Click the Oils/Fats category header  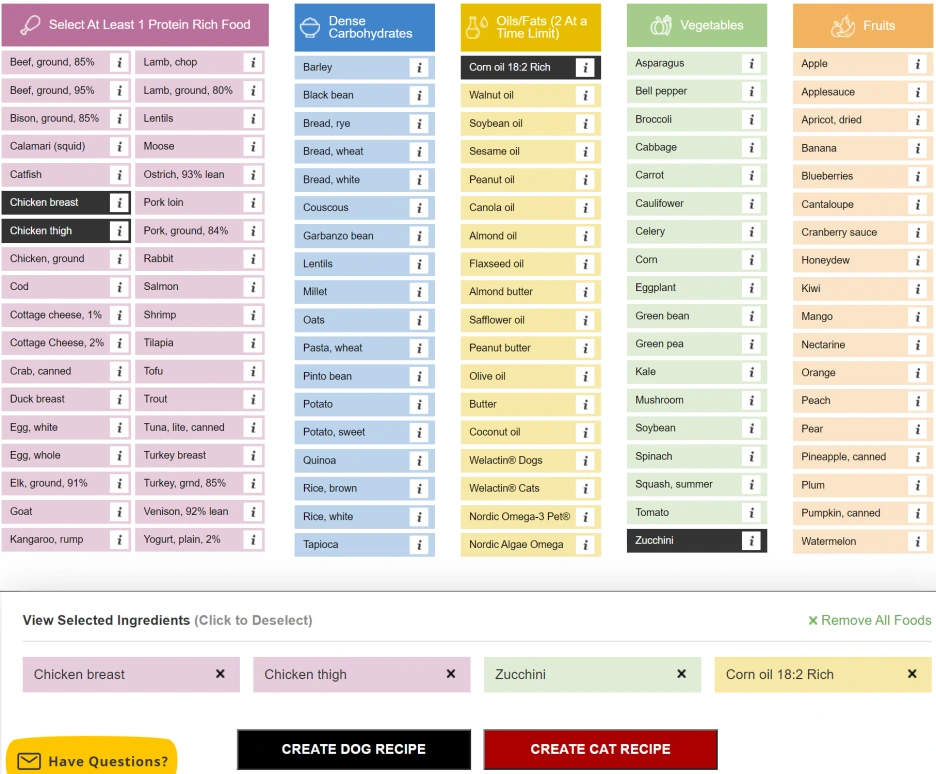click(x=531, y=27)
